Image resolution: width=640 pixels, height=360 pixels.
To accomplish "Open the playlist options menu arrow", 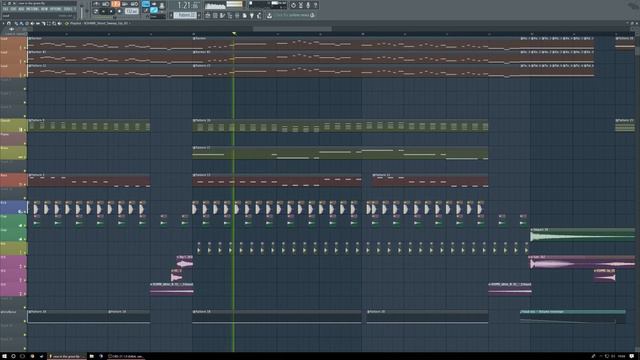I will tap(3, 23).
